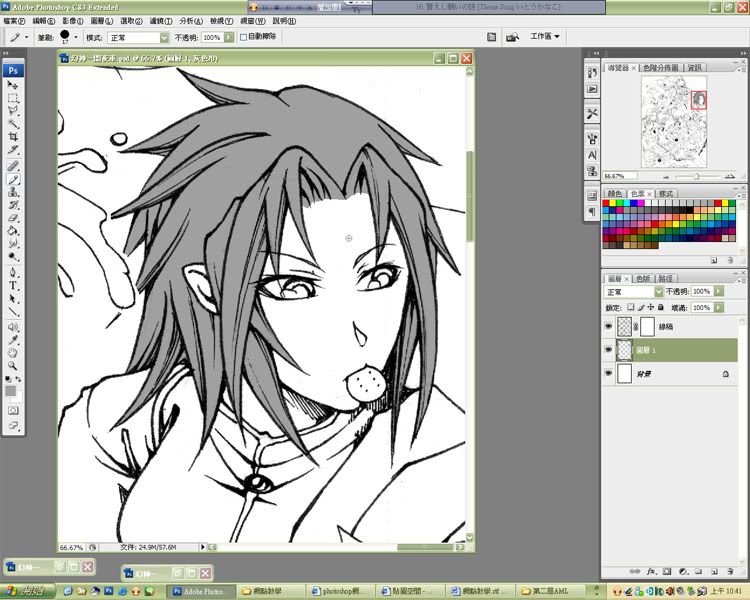
Task: Select the Rectangular Marquee tool
Action: pos(13,98)
